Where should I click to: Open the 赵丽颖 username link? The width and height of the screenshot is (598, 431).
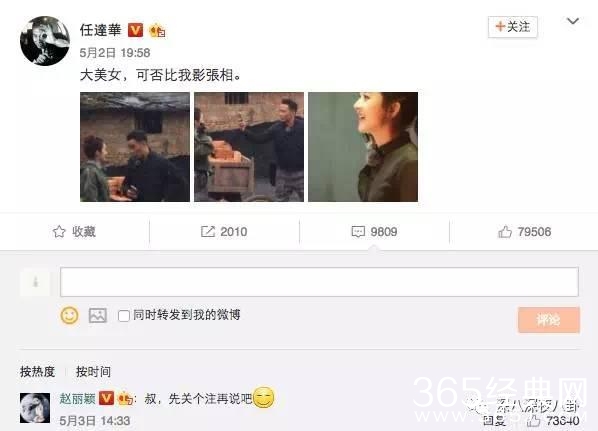point(77,399)
